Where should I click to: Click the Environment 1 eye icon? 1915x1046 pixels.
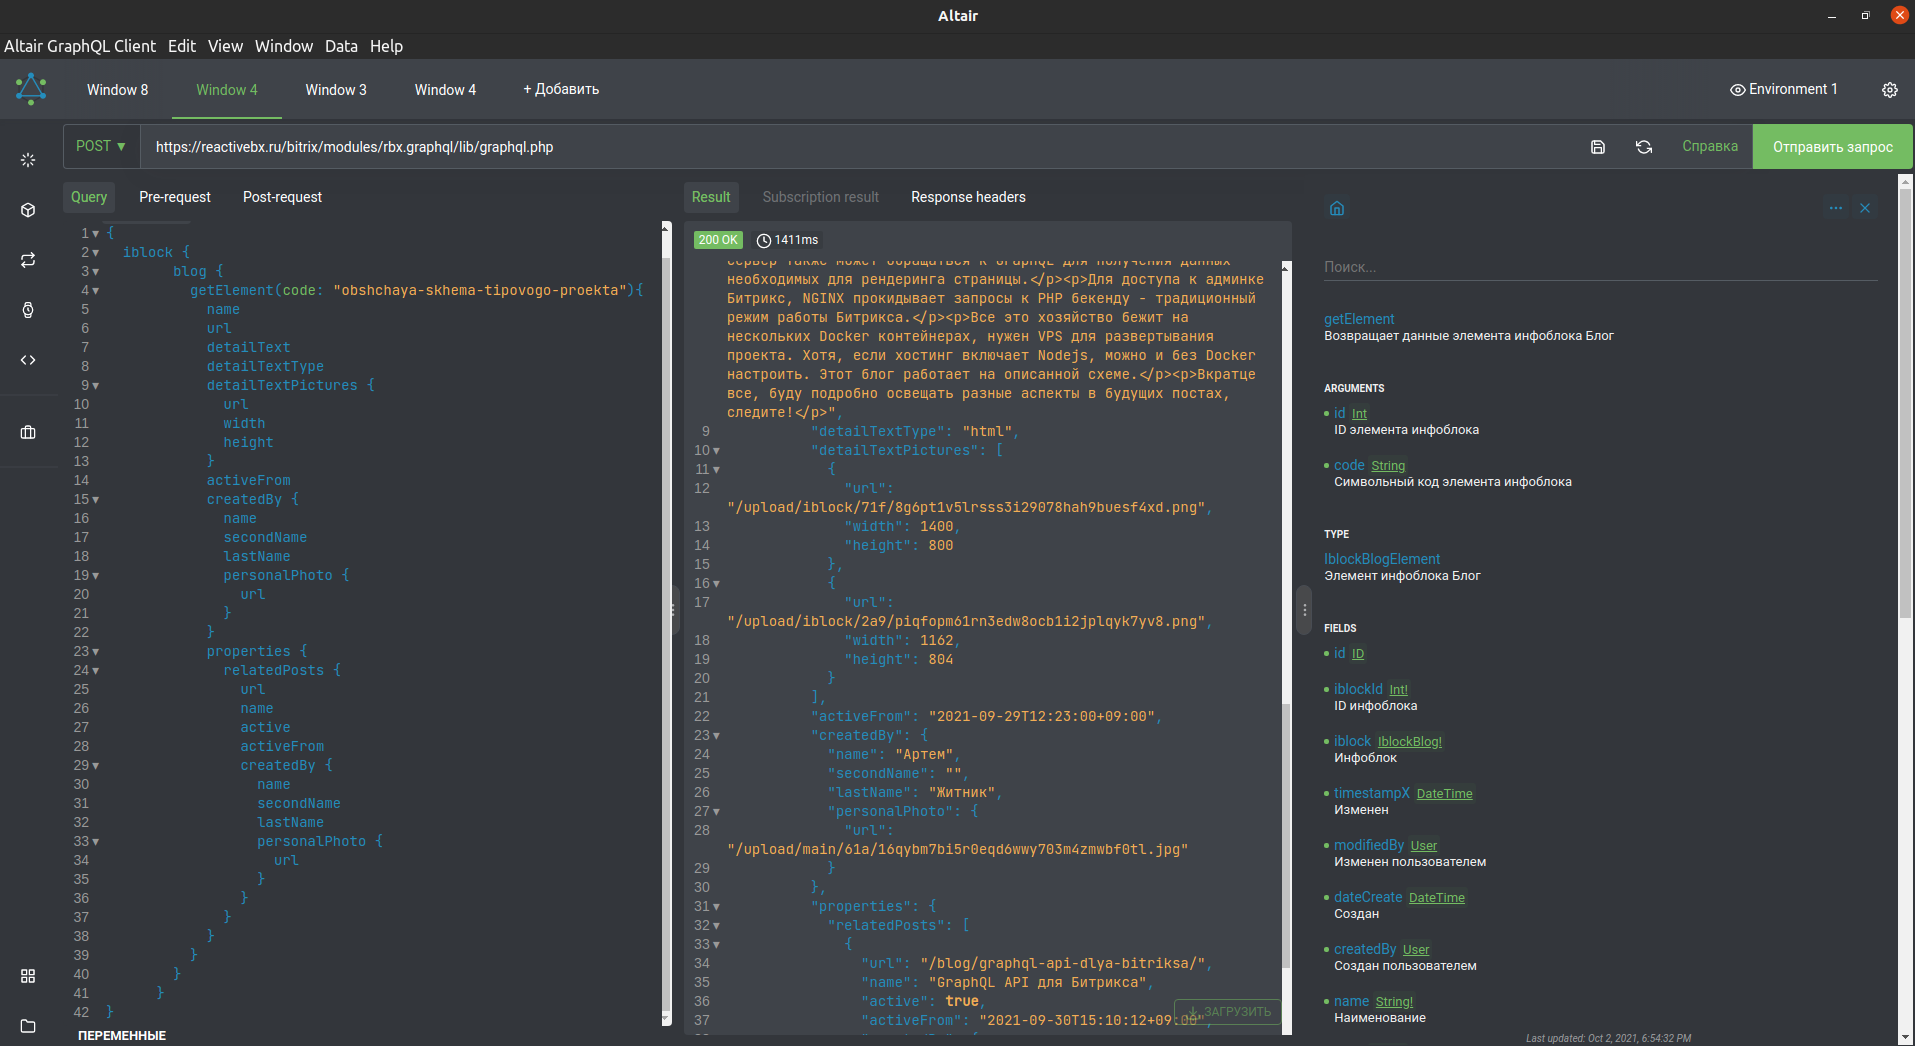(1738, 90)
